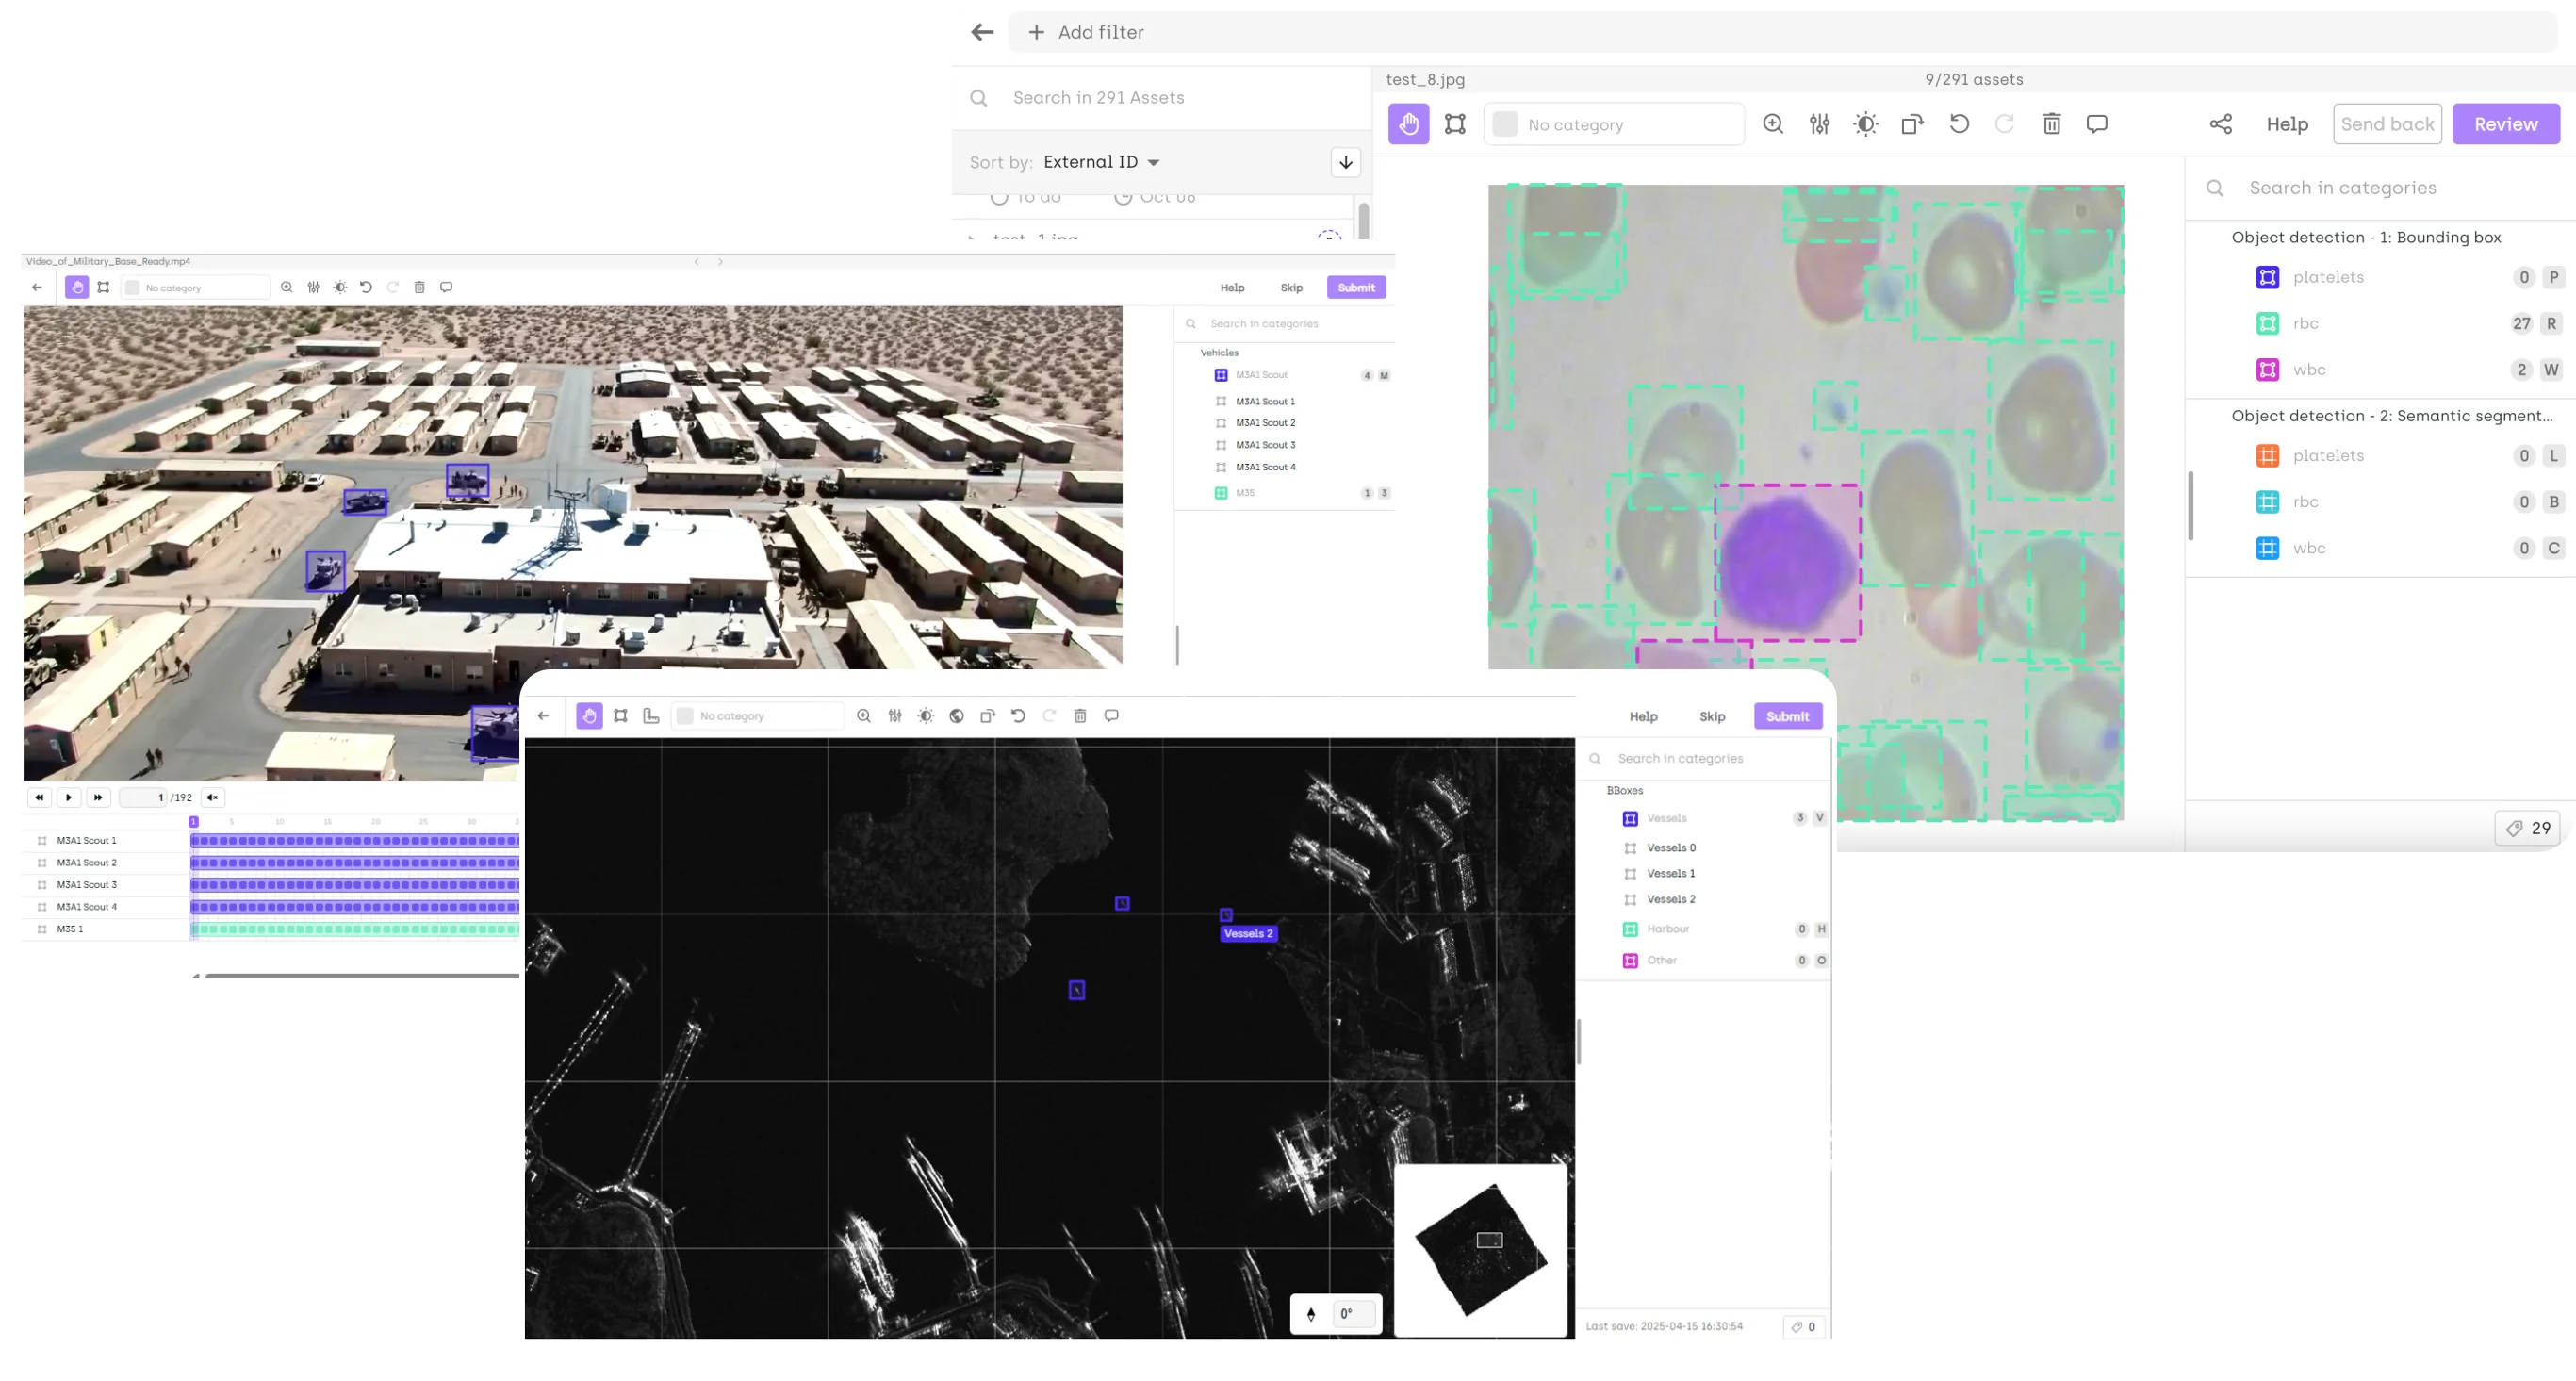Click brightness icon in blood cell window toolbar
Viewport: 2576px width, 1381px height.
(x=1865, y=124)
